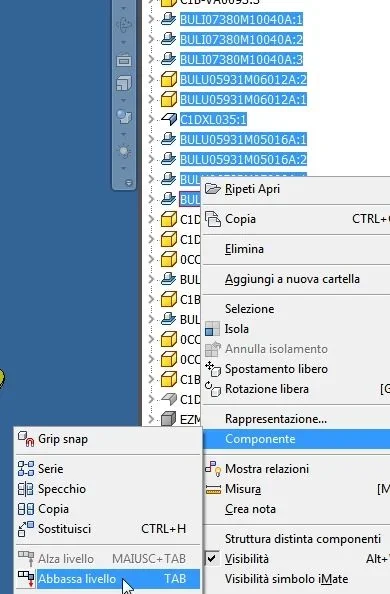Open the navigation bar options arrow
This screenshot has width=390, height=594.
pyautogui.click(x=129, y=183)
